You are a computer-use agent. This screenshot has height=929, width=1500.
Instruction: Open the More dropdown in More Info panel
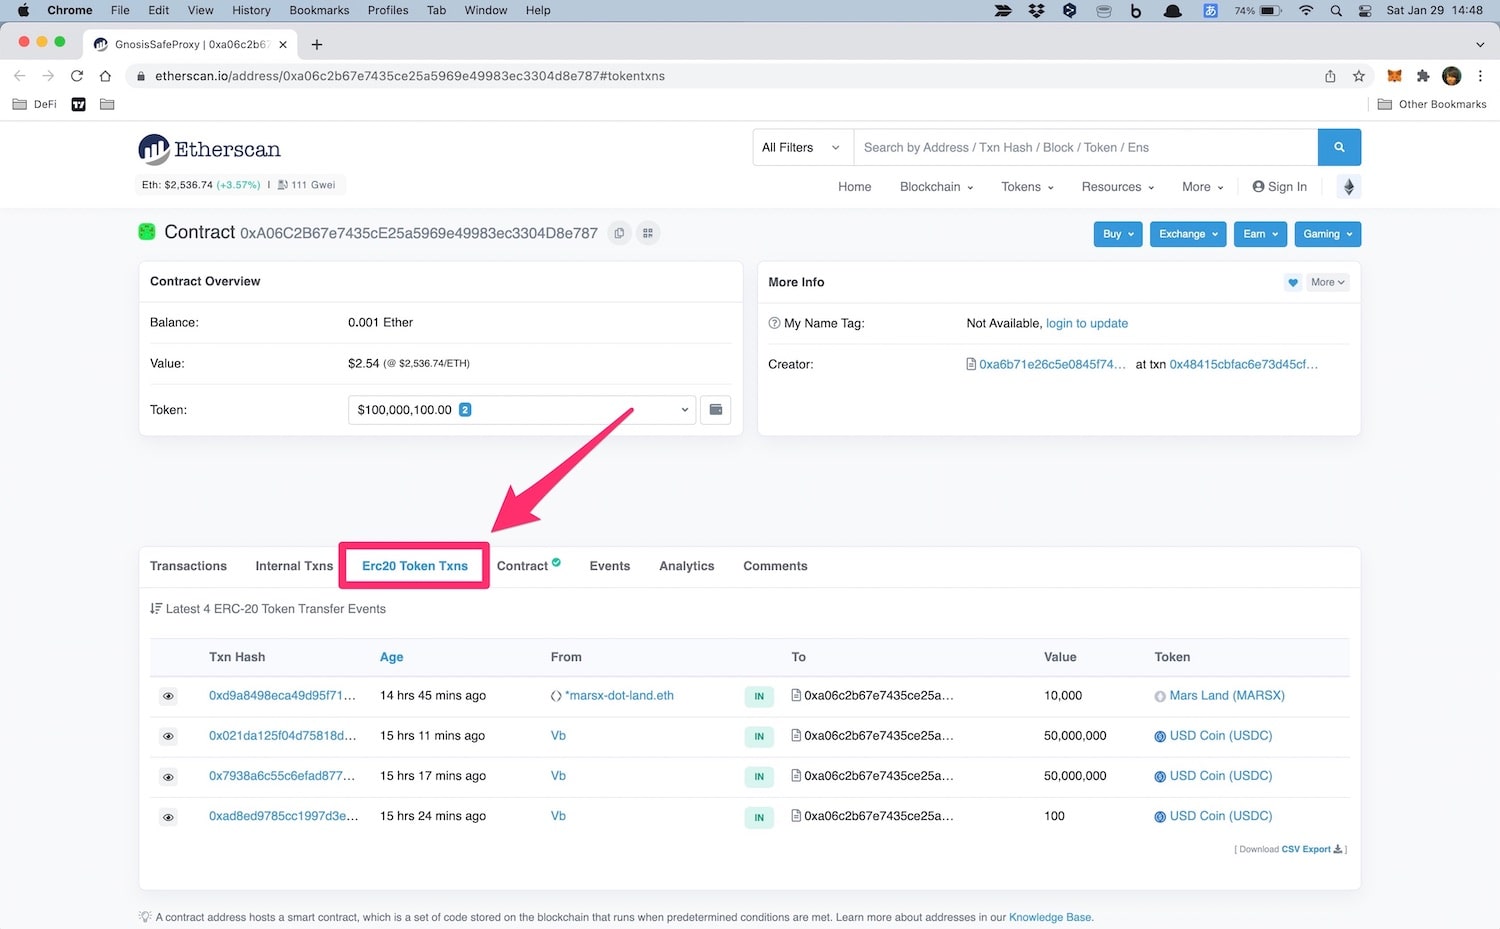[x=1328, y=282]
